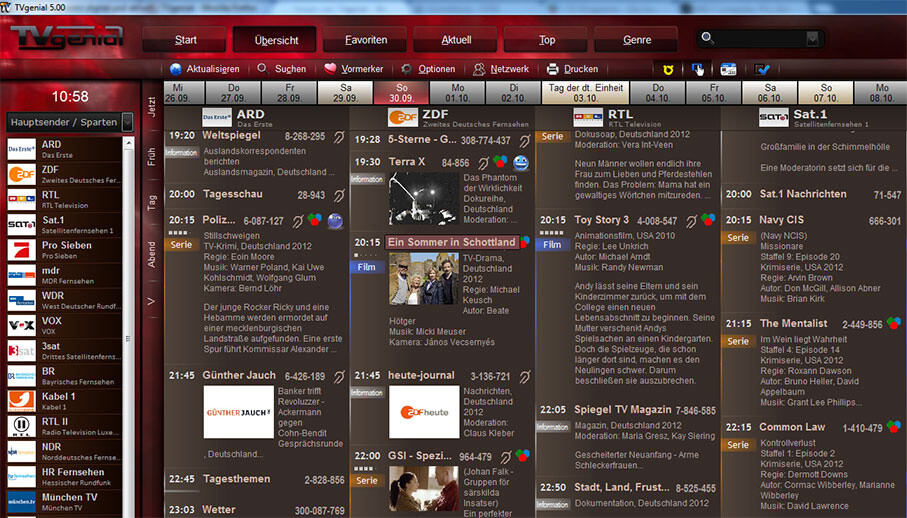Click the Drucken printer button
Viewport: 907px width, 518px height.
coord(573,69)
